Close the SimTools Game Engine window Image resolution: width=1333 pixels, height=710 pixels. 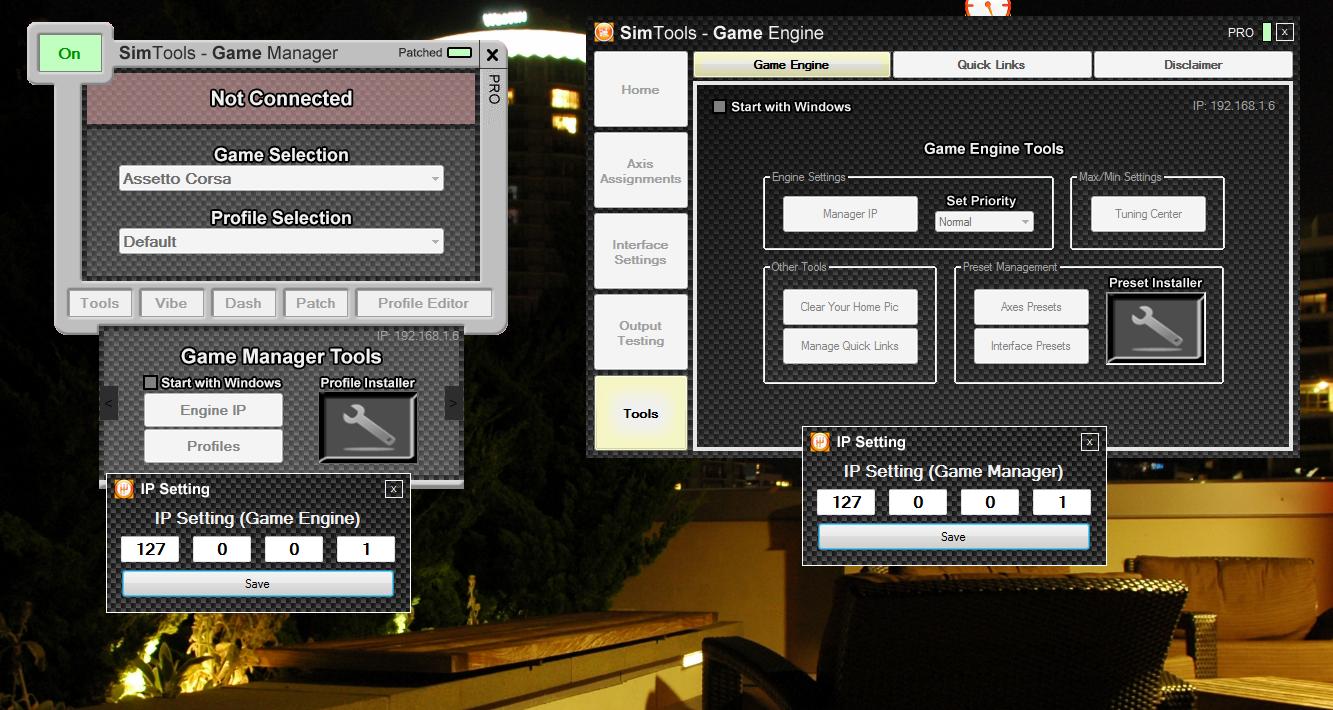(x=1285, y=32)
